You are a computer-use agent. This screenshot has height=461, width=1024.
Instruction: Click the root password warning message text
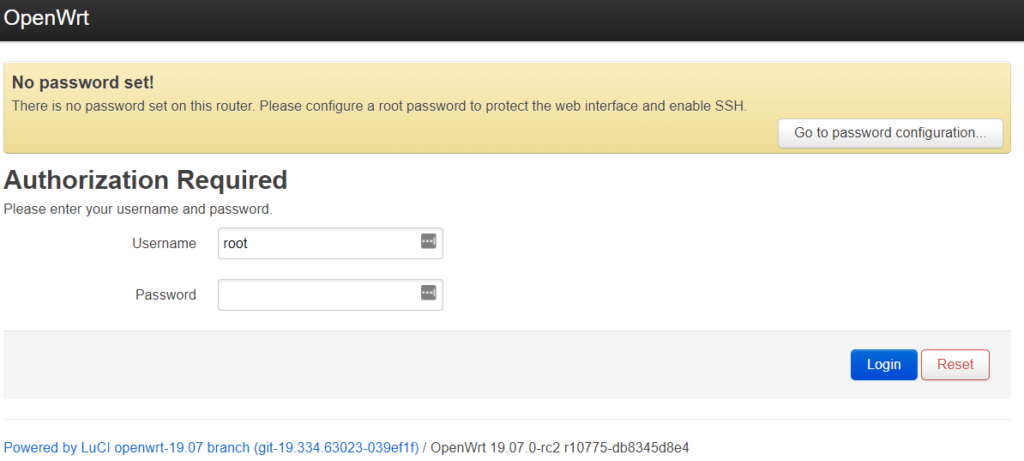coord(379,106)
